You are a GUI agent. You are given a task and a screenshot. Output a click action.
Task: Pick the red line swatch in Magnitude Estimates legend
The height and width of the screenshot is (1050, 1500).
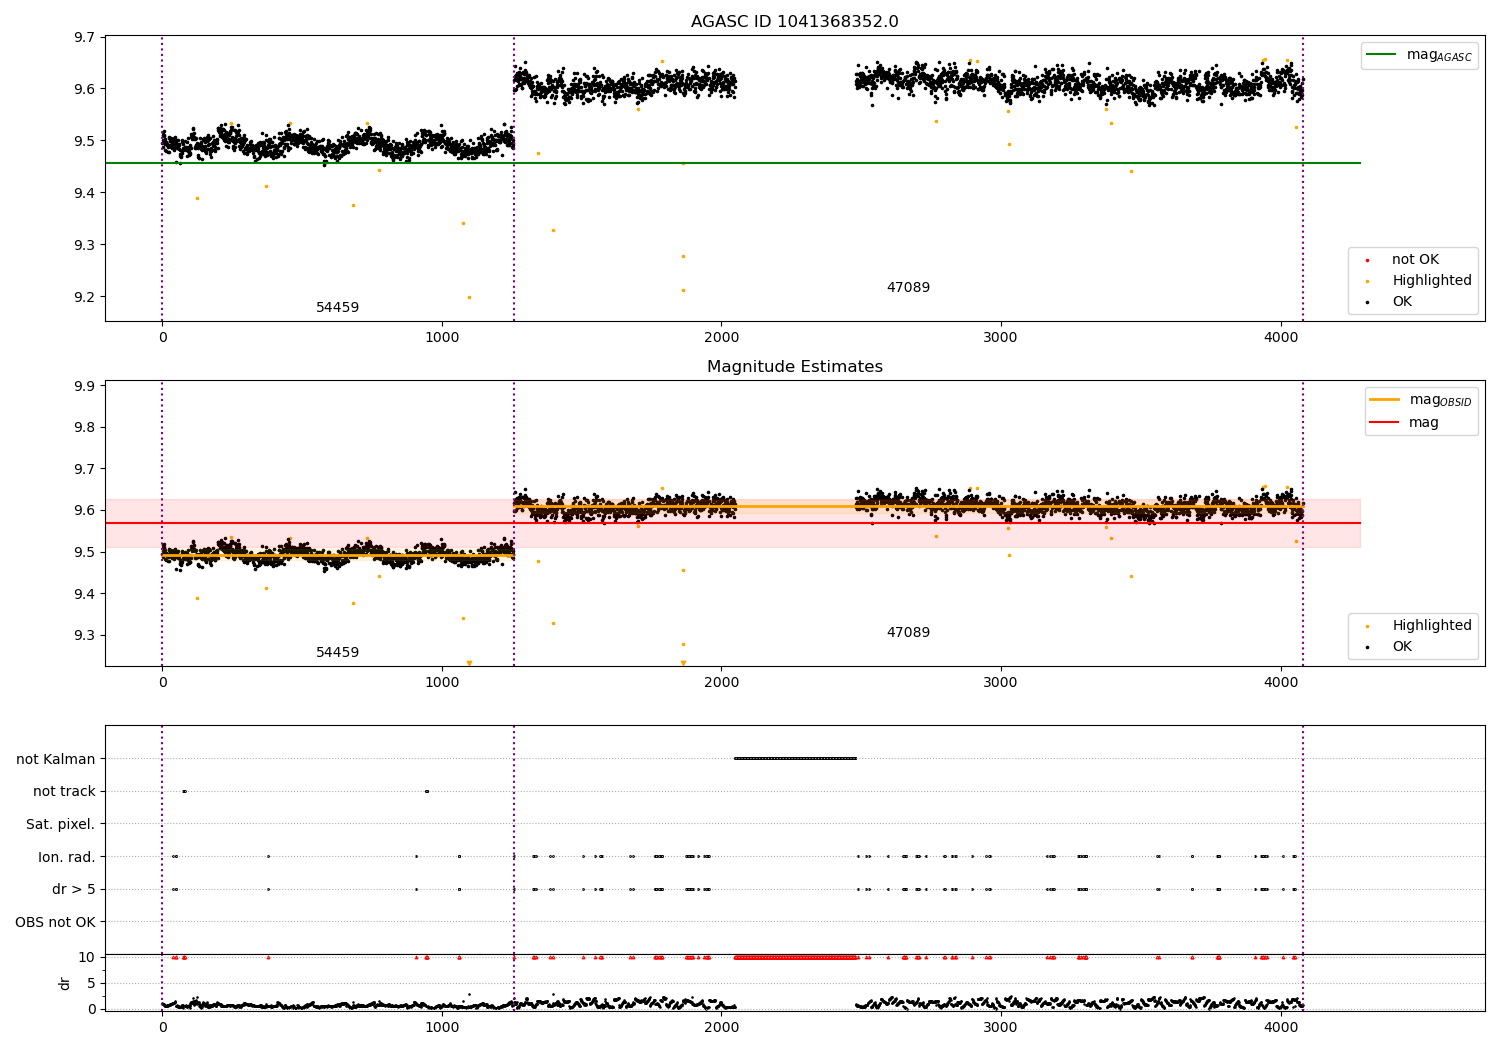click(1385, 423)
